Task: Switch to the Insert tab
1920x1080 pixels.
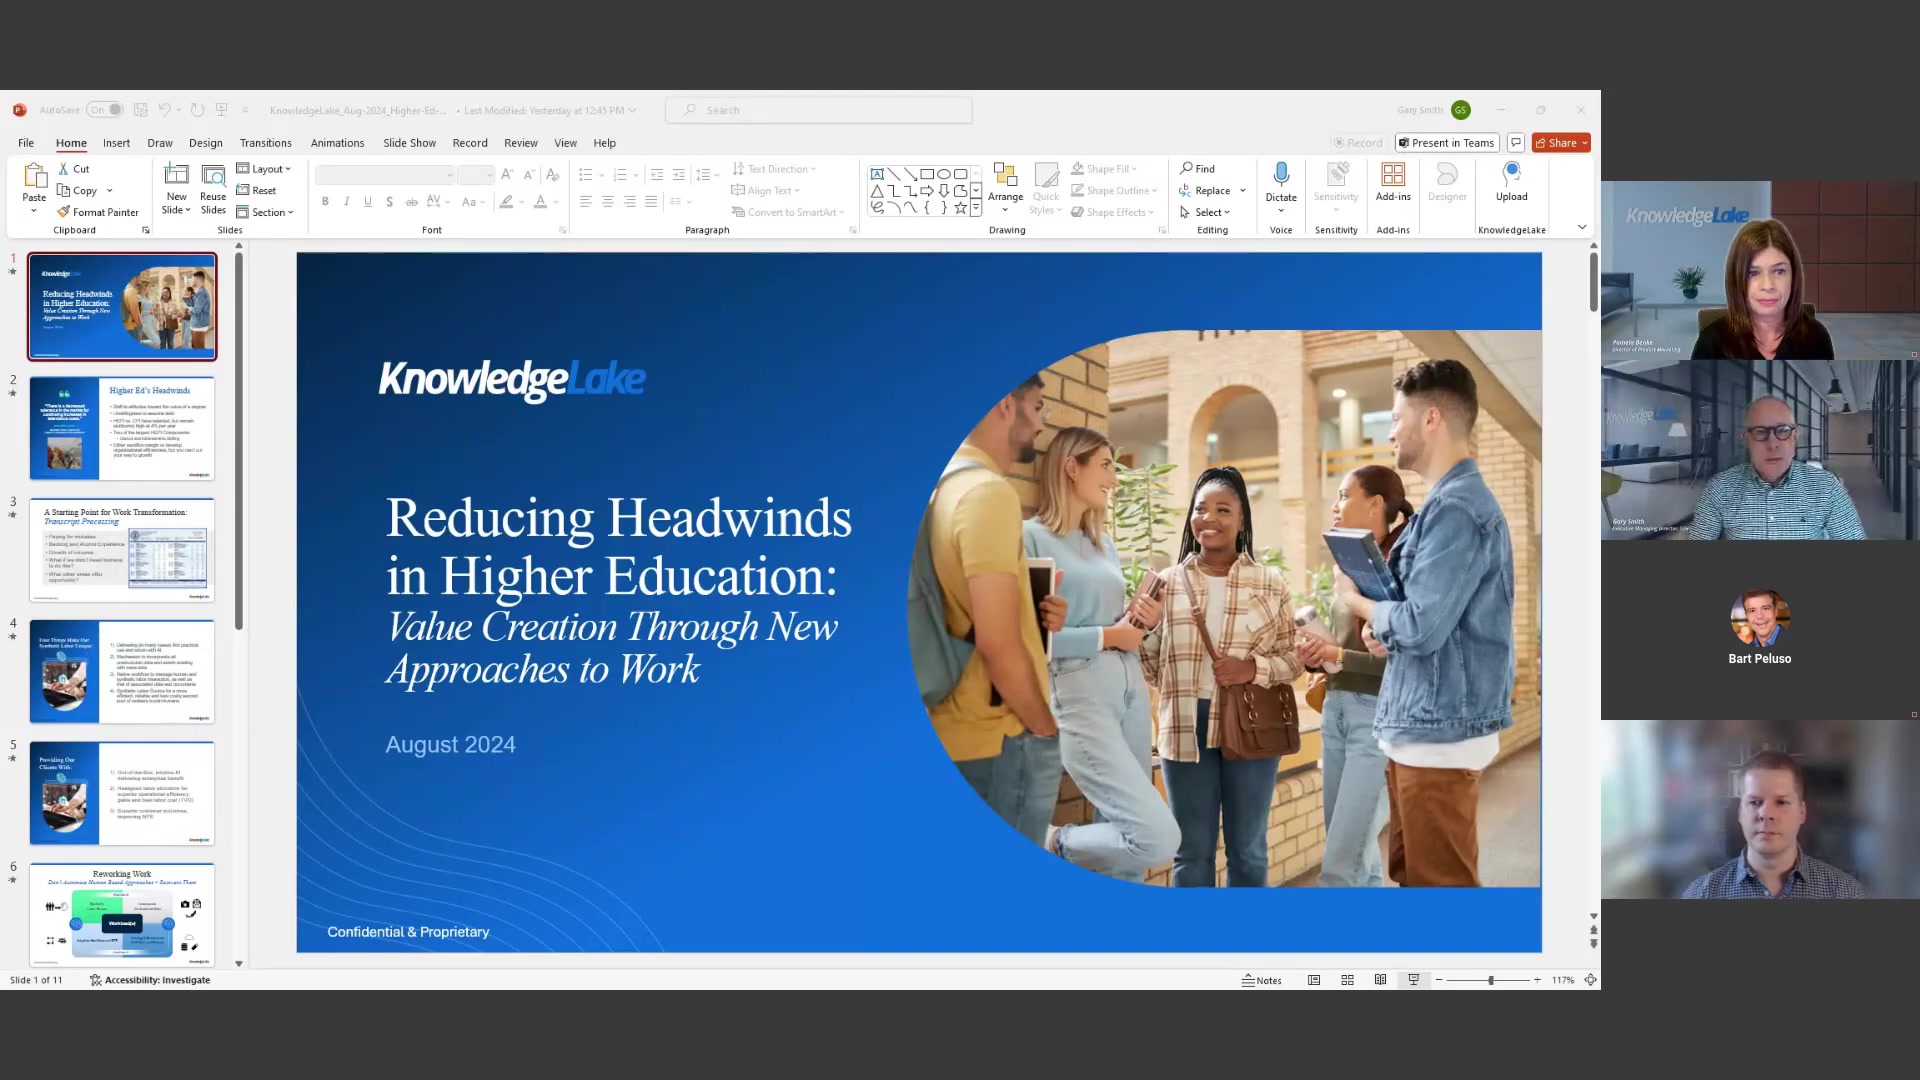Action: [x=116, y=143]
